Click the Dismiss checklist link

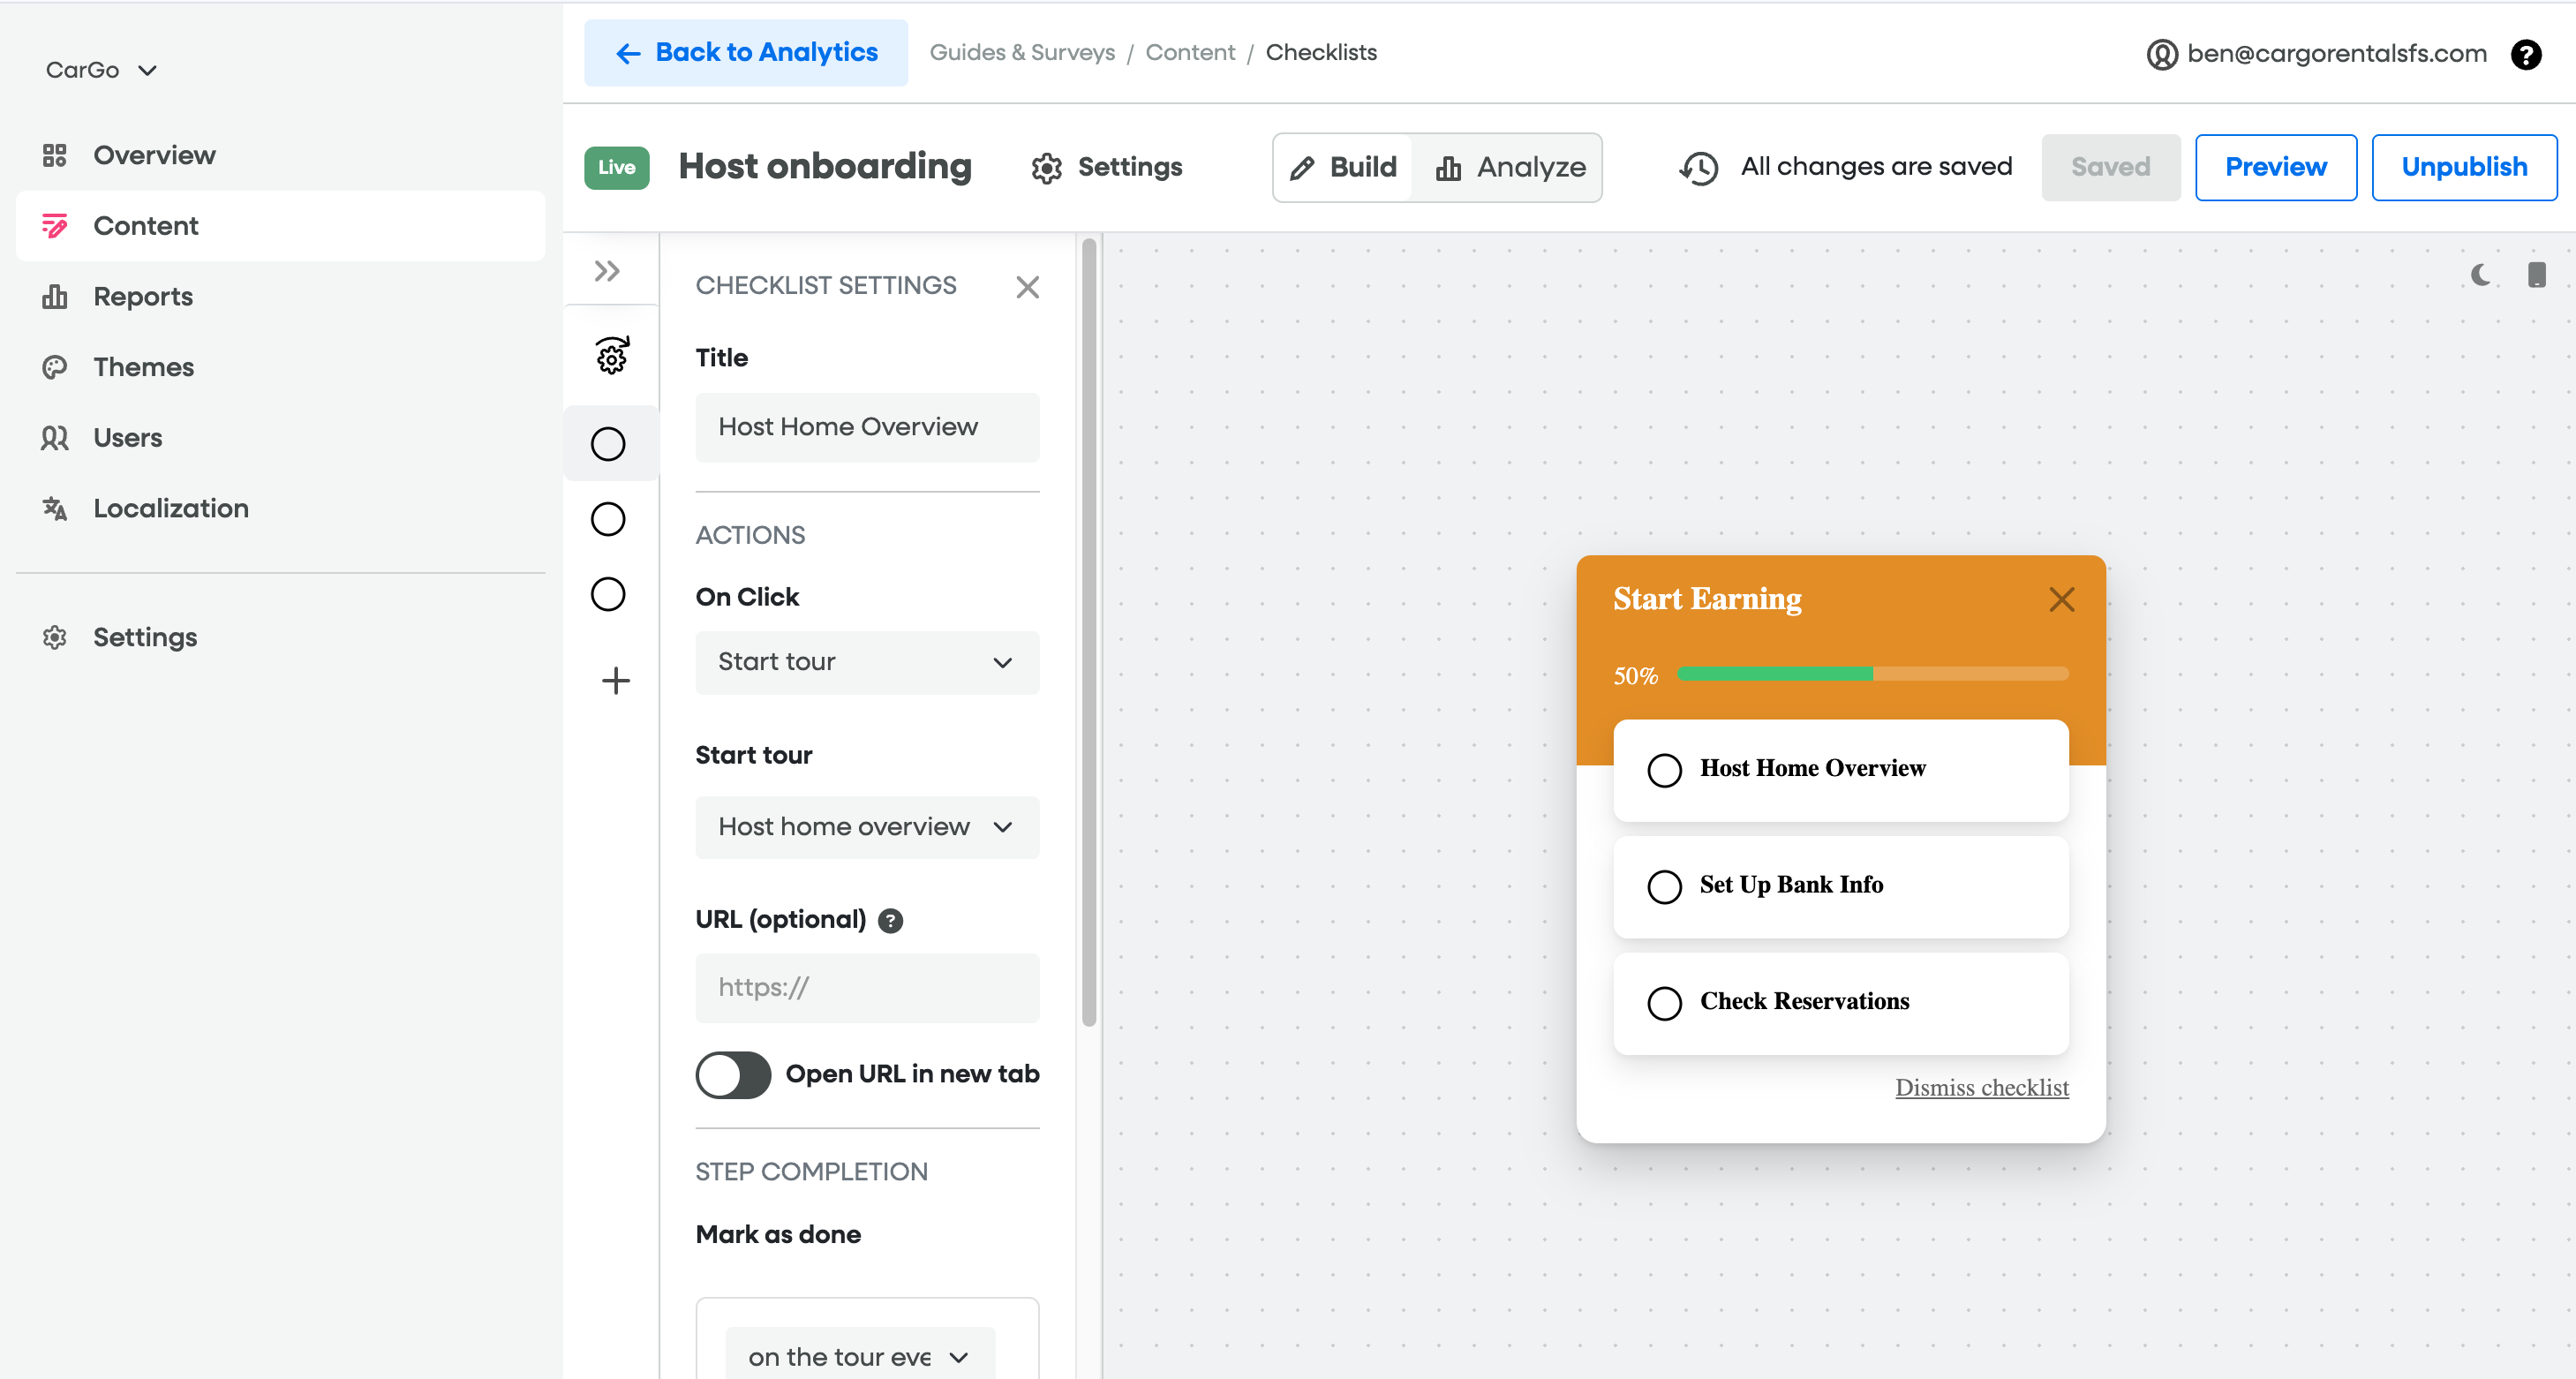tap(1981, 1087)
